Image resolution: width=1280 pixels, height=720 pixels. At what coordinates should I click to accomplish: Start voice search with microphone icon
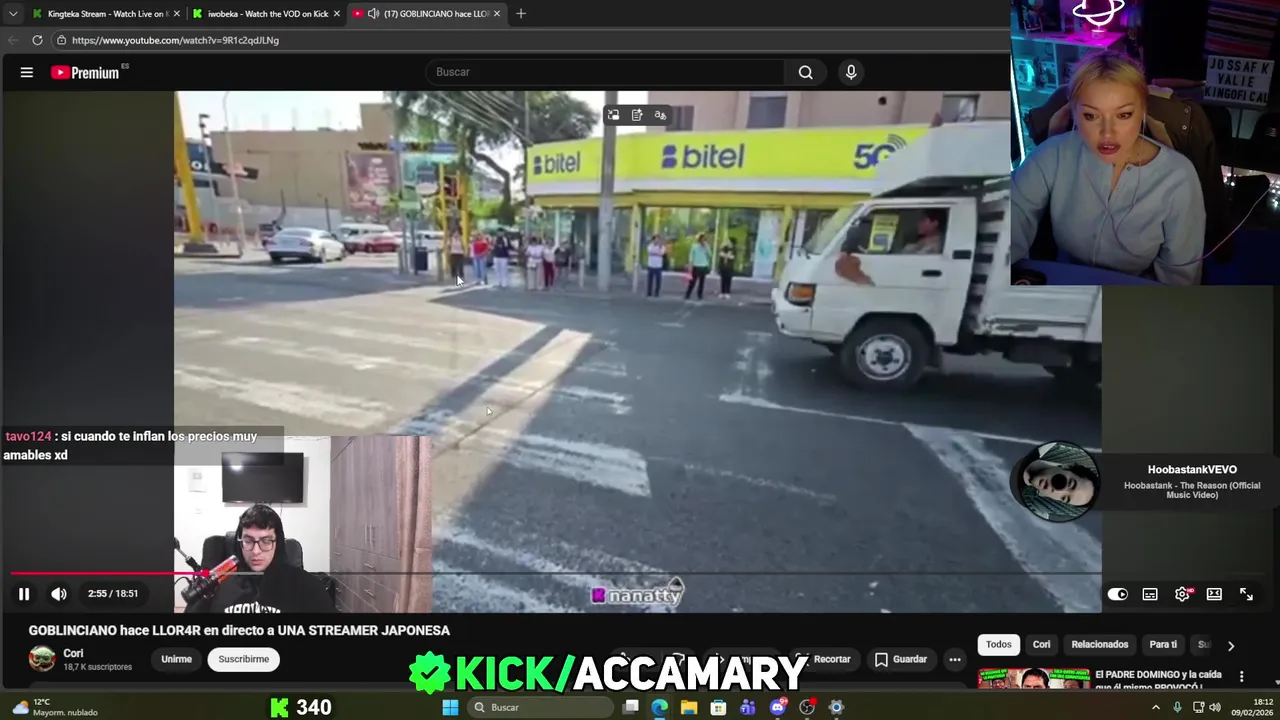click(851, 72)
